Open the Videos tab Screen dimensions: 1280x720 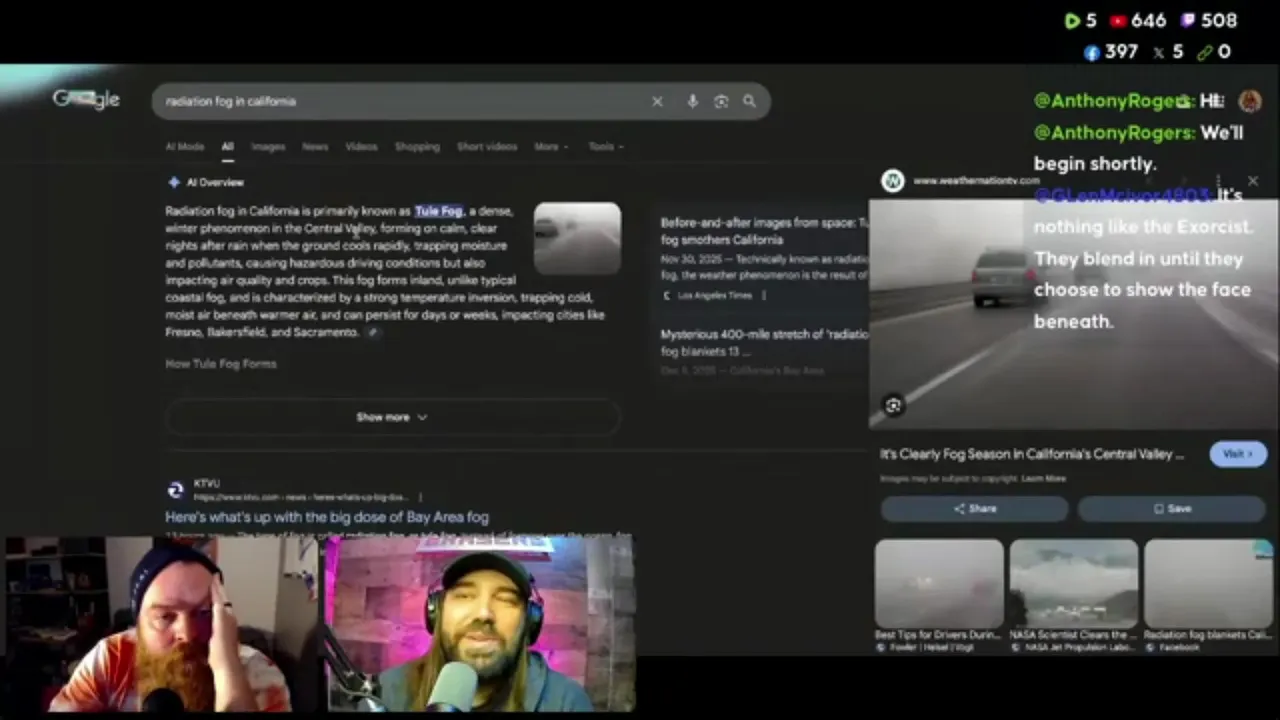[x=361, y=146]
